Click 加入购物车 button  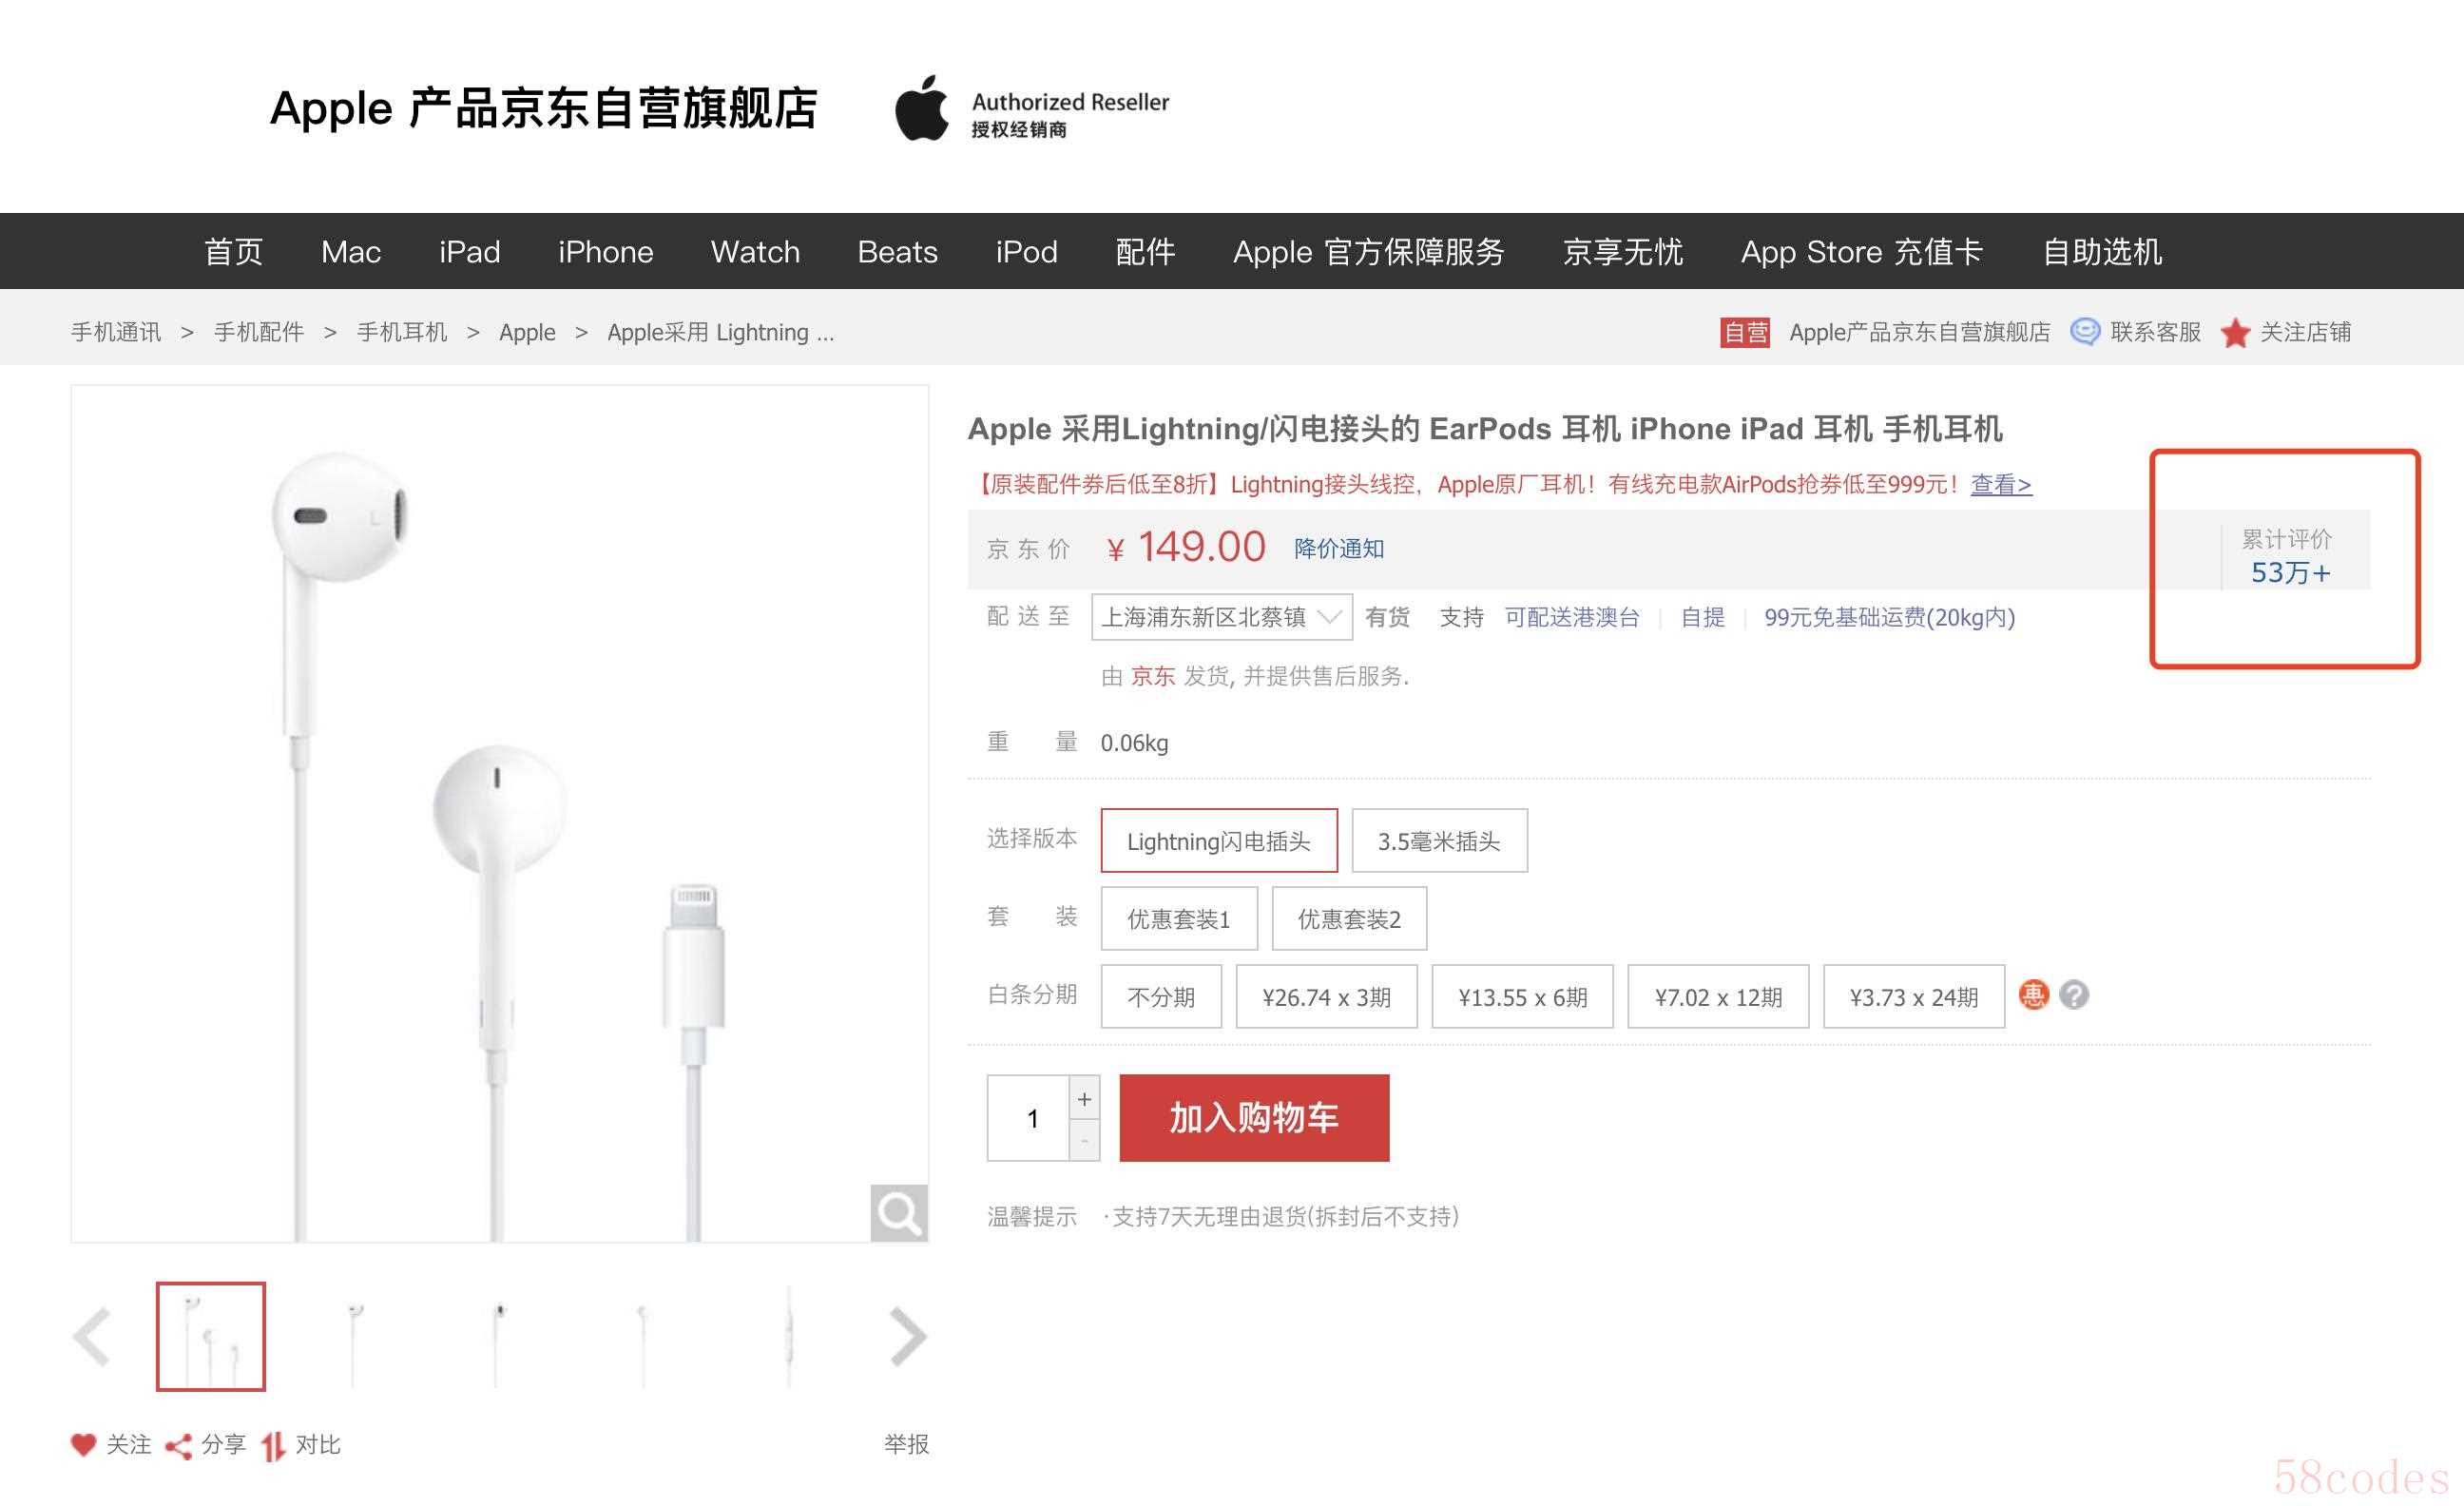point(1254,1118)
